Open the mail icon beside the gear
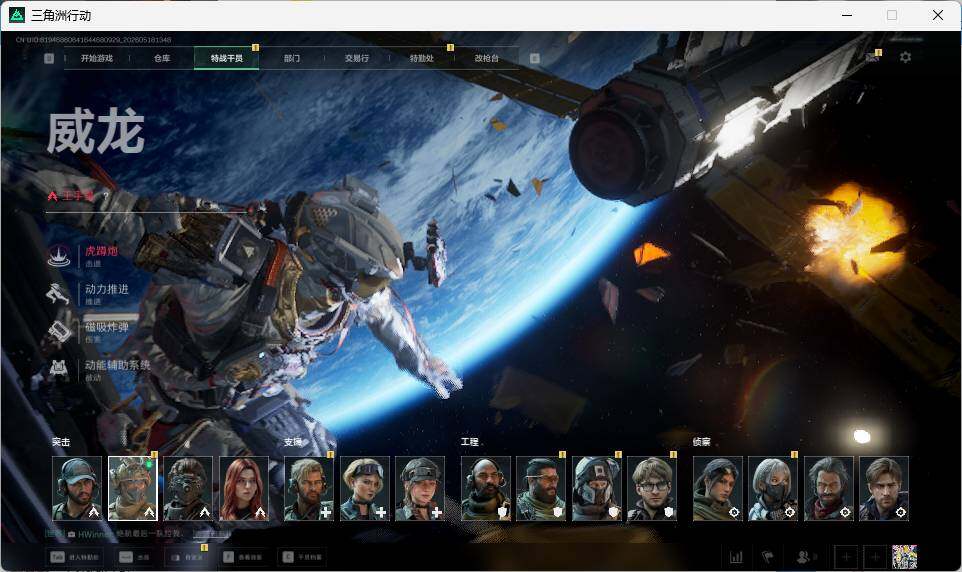This screenshot has width=962, height=572. tap(872, 57)
